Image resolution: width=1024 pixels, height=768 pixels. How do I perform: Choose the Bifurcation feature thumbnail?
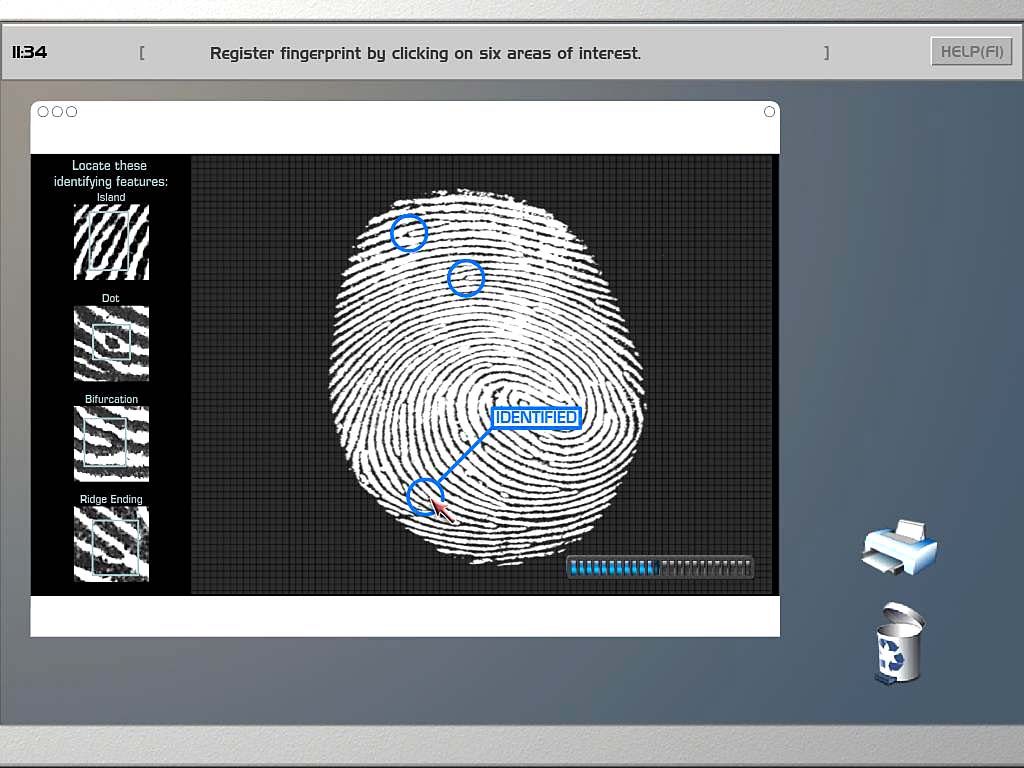[111, 443]
